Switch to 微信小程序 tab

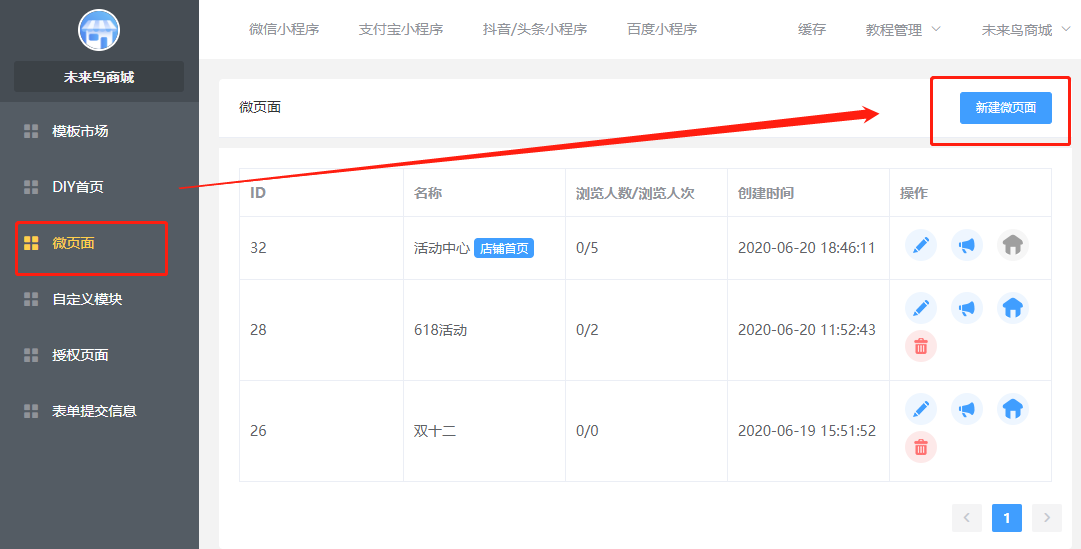[x=284, y=30]
